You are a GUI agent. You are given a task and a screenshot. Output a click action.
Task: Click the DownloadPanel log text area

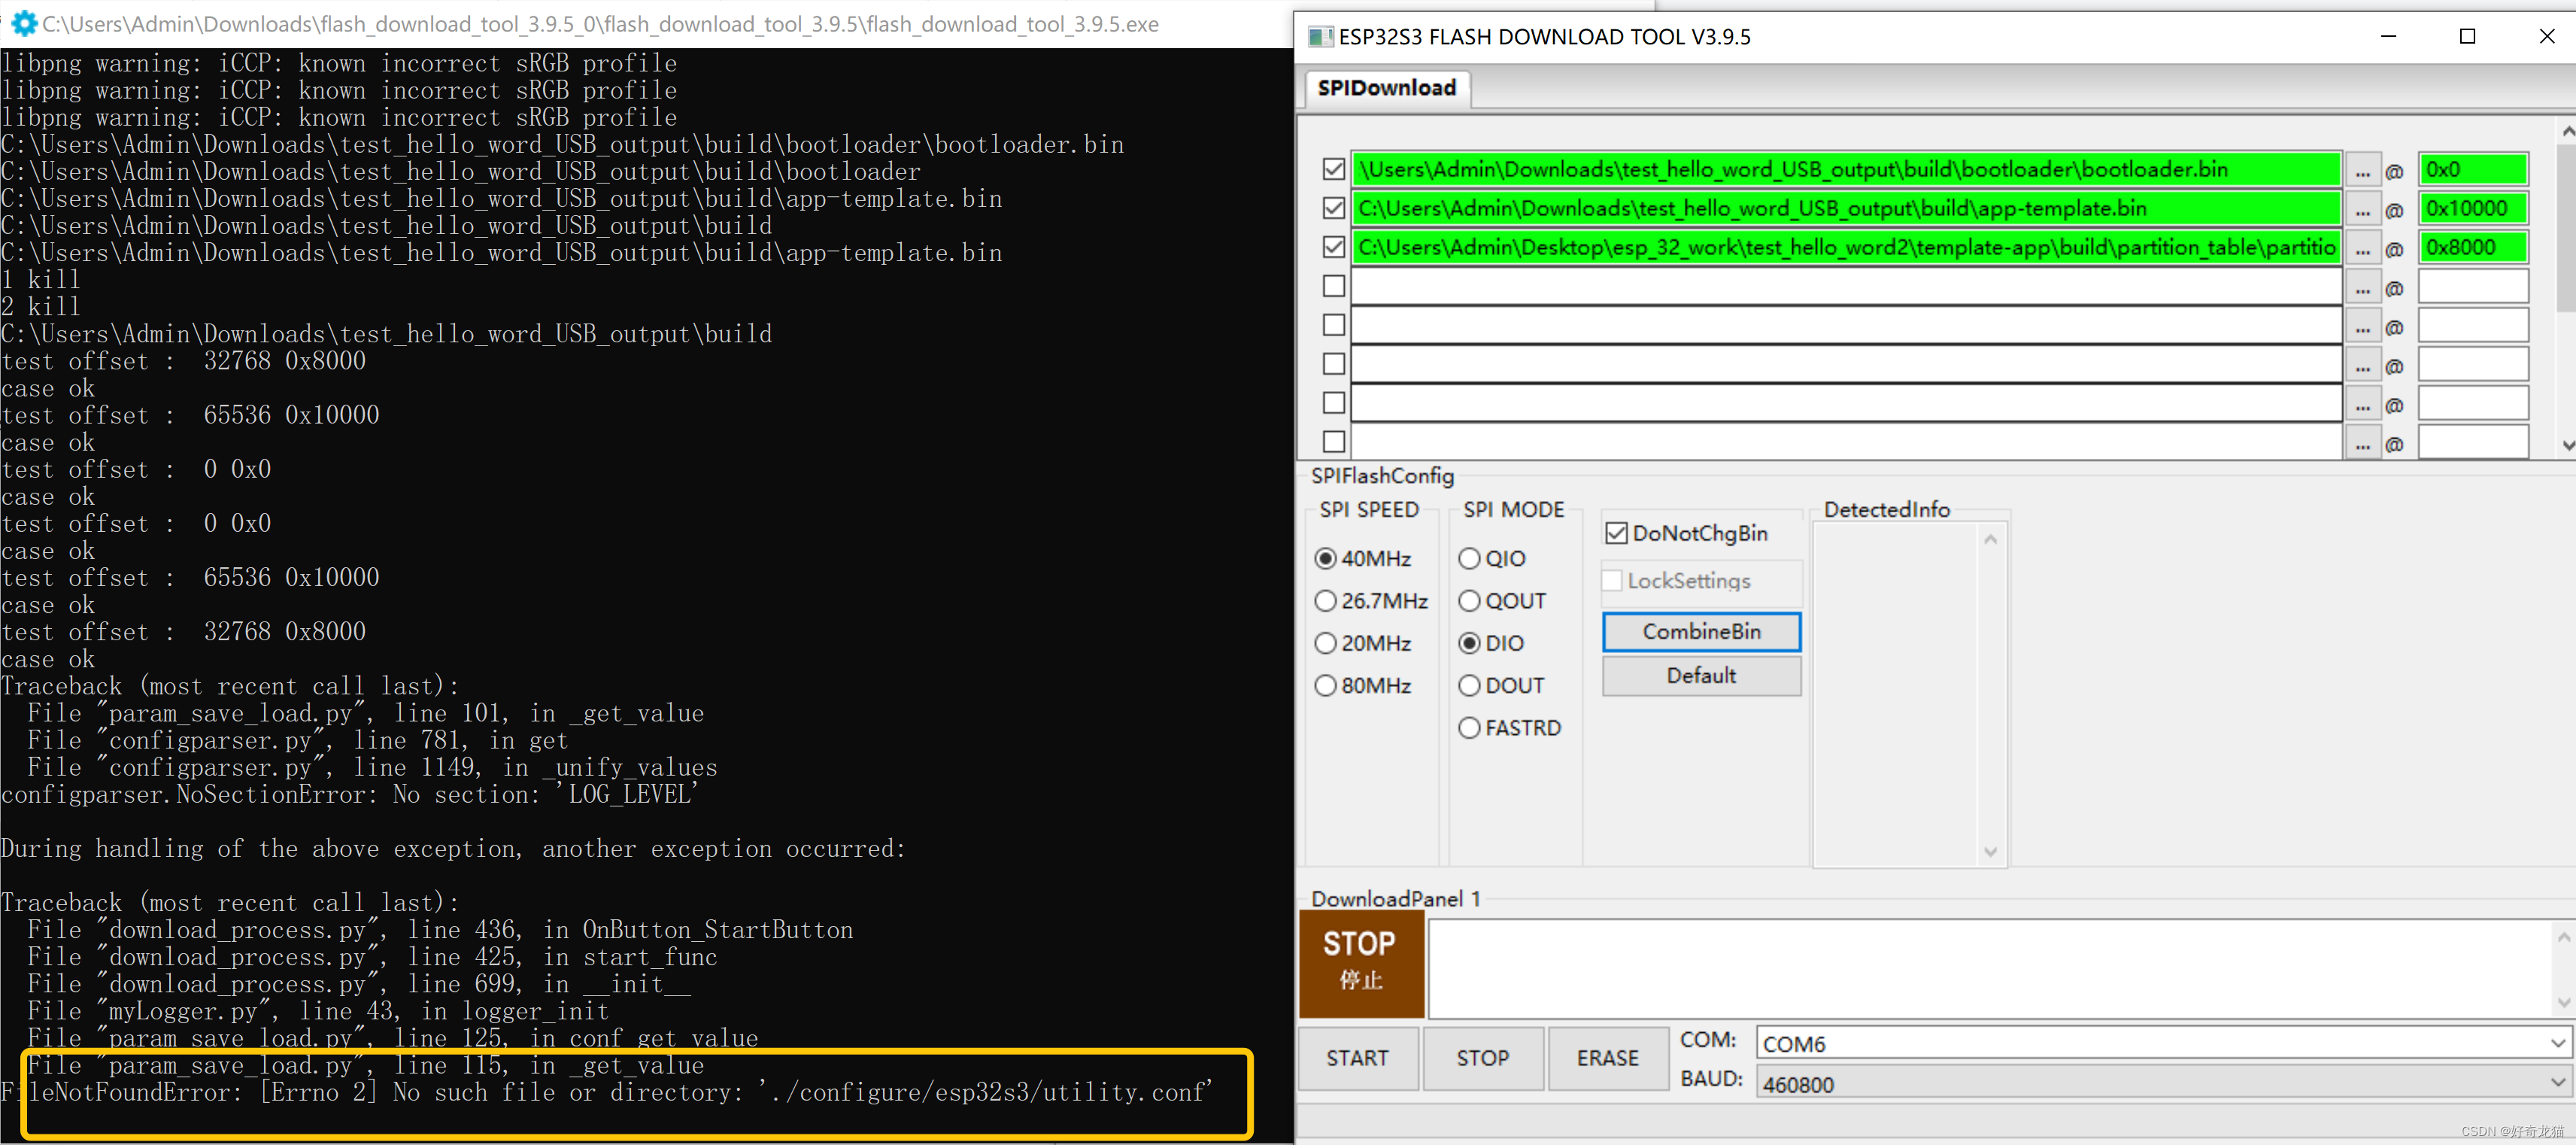[x=1990, y=969]
